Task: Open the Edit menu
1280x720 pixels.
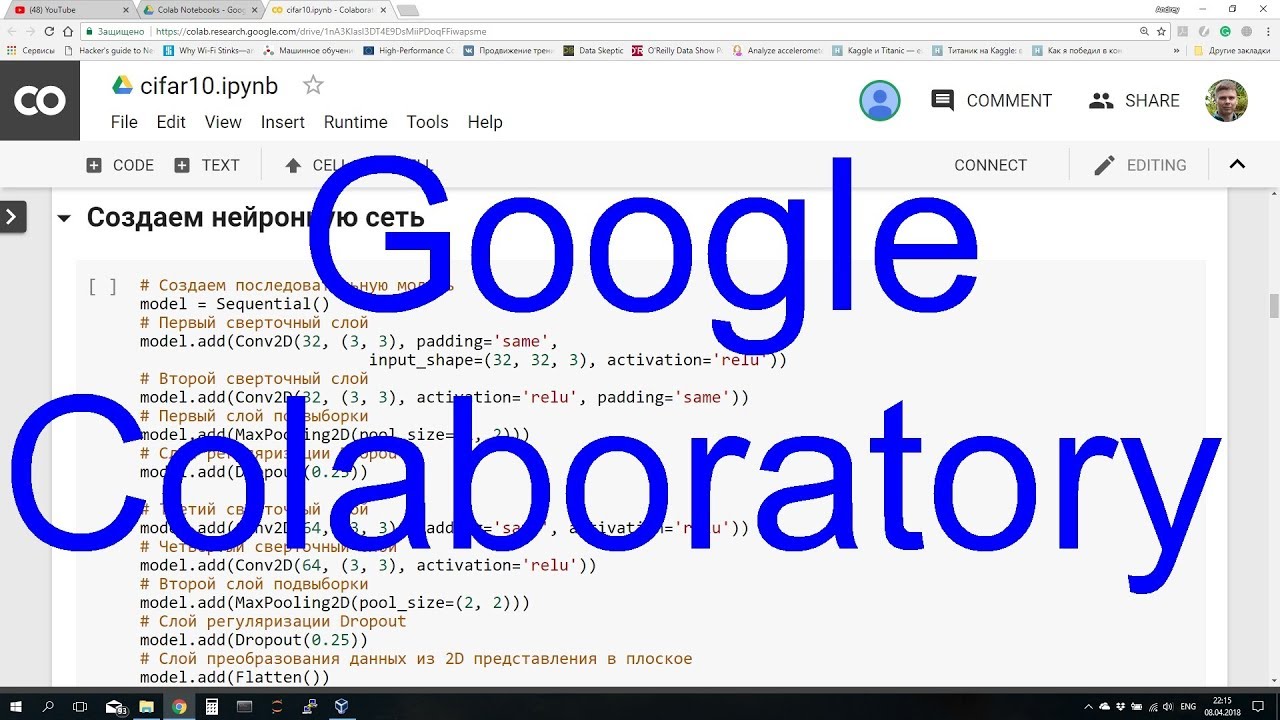Action: coord(171,122)
